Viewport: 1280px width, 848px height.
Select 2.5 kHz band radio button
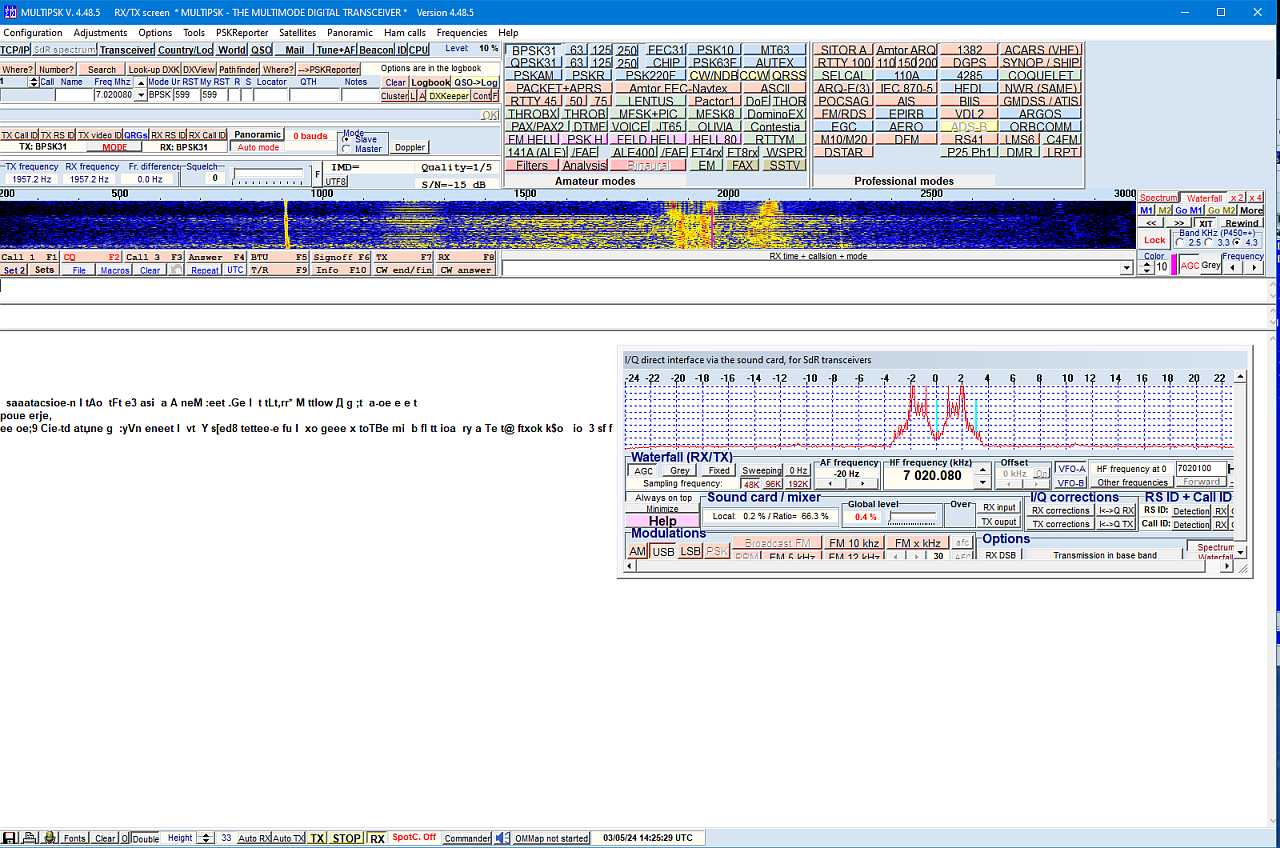pos(1180,242)
